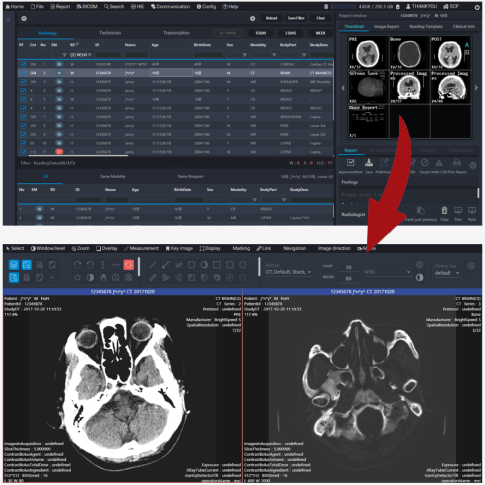485x485 pixels.
Task: Open the Window/level settings gear icon
Action: click(420, 265)
